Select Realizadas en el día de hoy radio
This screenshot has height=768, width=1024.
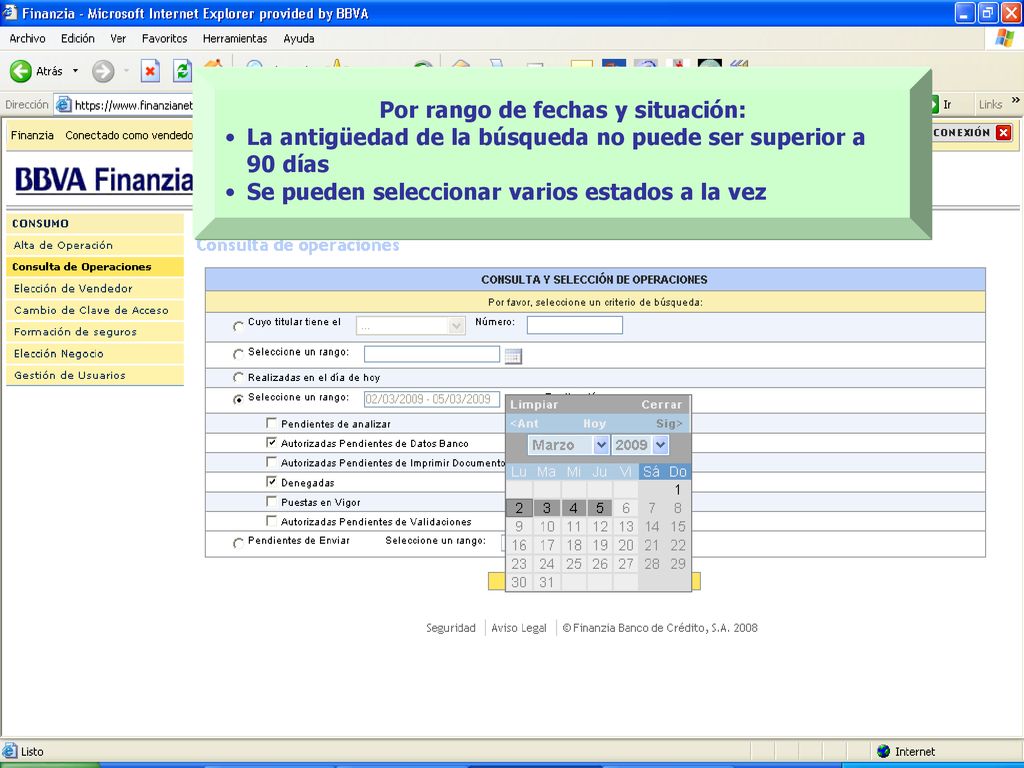point(238,377)
